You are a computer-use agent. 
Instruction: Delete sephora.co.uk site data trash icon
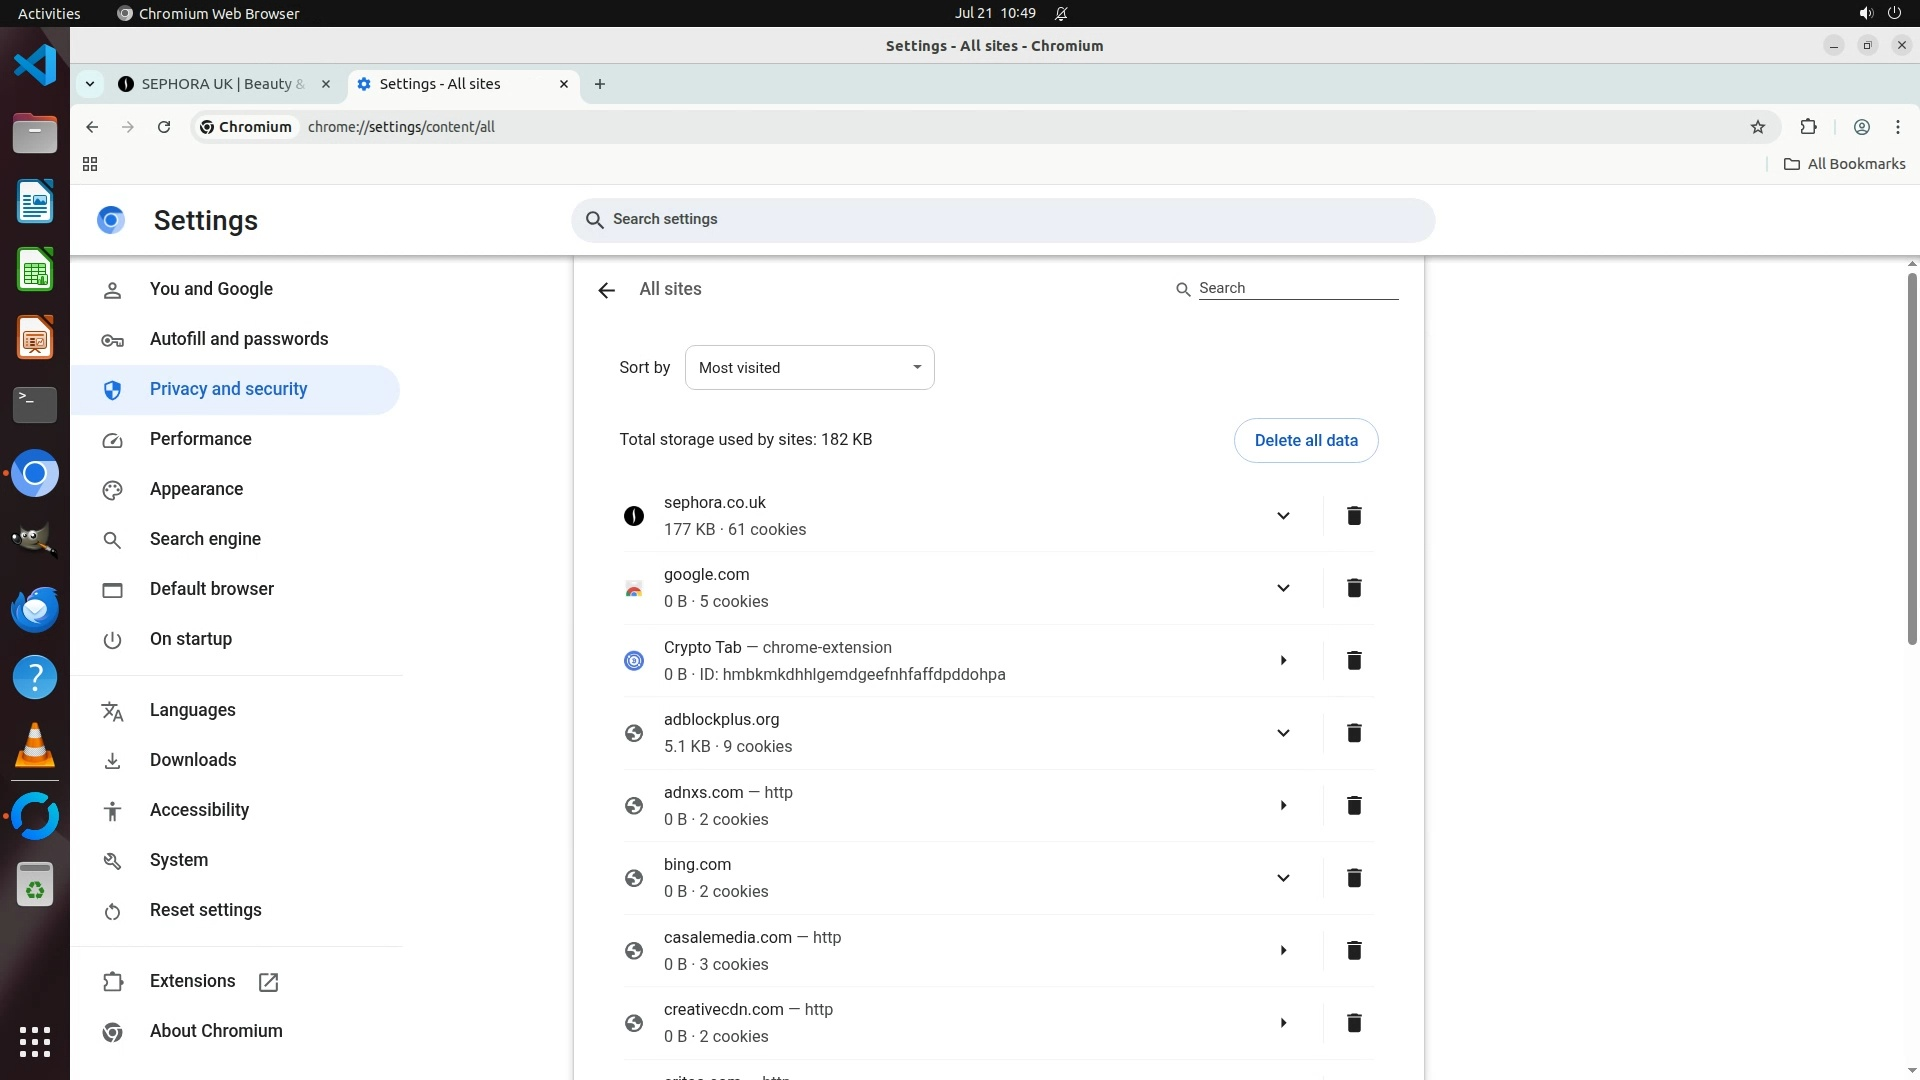click(x=1354, y=516)
